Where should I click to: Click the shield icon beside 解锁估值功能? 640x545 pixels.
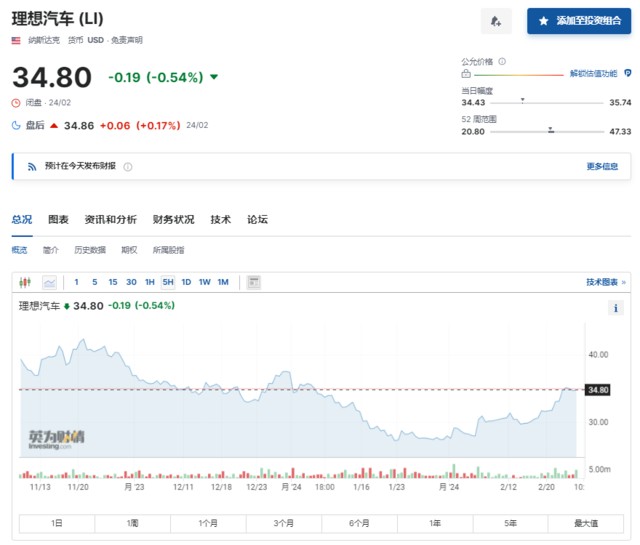[627, 74]
